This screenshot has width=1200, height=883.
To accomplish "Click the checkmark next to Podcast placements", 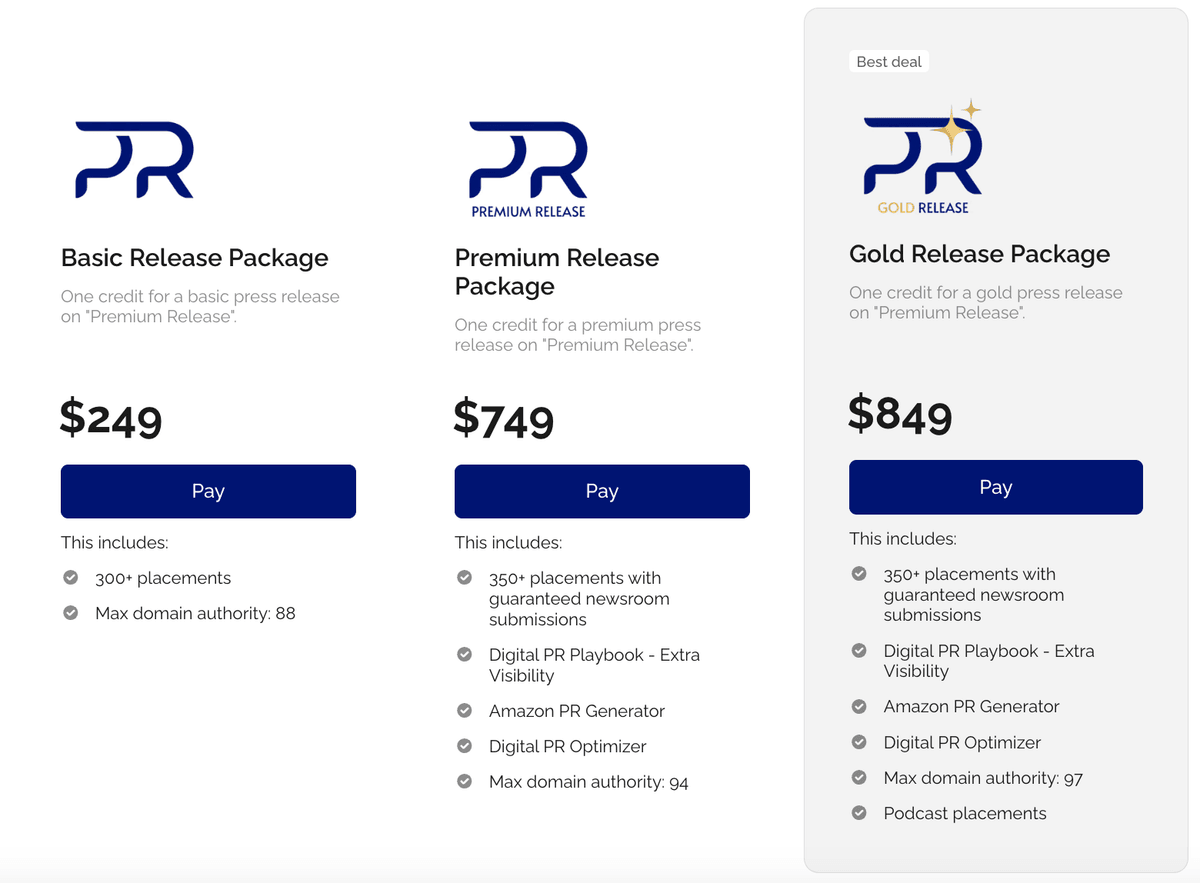I will (859, 813).
